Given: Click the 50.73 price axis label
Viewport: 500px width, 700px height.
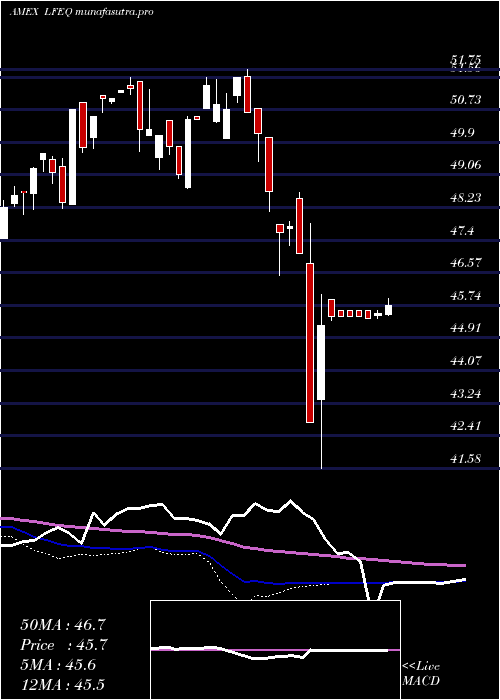Looking at the screenshot, I should [466, 100].
